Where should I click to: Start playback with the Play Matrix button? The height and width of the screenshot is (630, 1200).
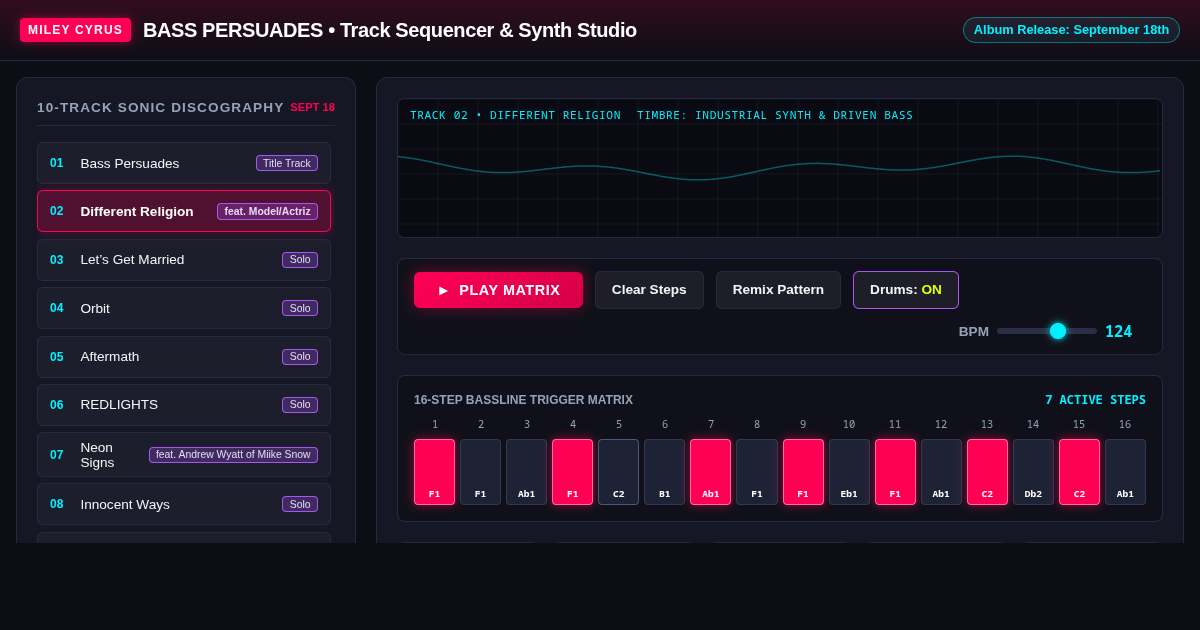pyautogui.click(x=498, y=290)
